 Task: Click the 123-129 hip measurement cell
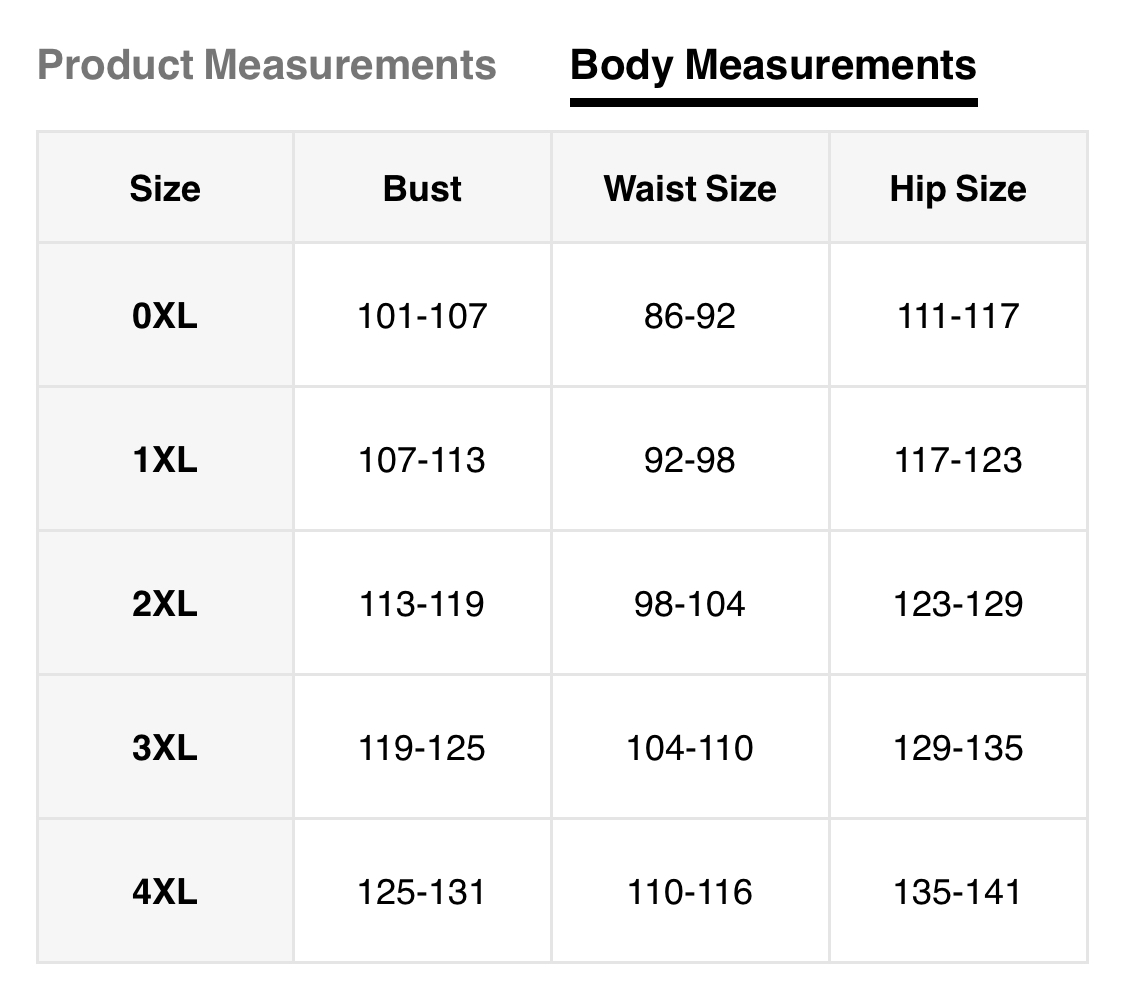click(958, 604)
